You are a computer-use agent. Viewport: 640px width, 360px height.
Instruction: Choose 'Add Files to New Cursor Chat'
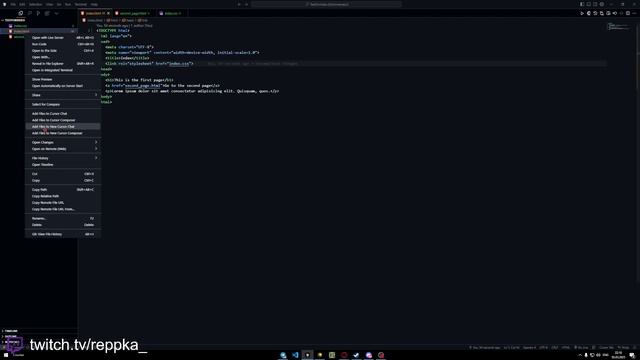63,127
